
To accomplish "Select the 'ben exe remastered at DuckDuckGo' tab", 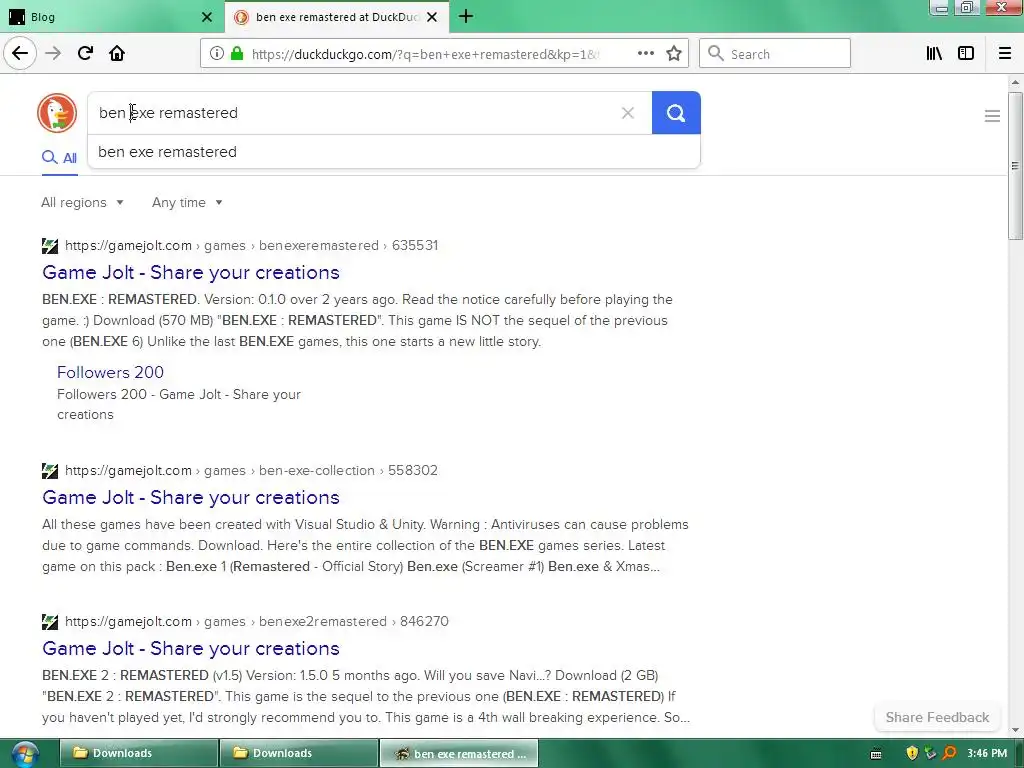I will pyautogui.click(x=337, y=17).
